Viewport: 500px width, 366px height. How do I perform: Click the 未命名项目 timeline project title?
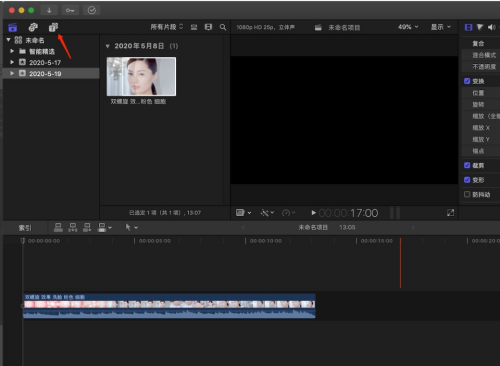point(313,227)
